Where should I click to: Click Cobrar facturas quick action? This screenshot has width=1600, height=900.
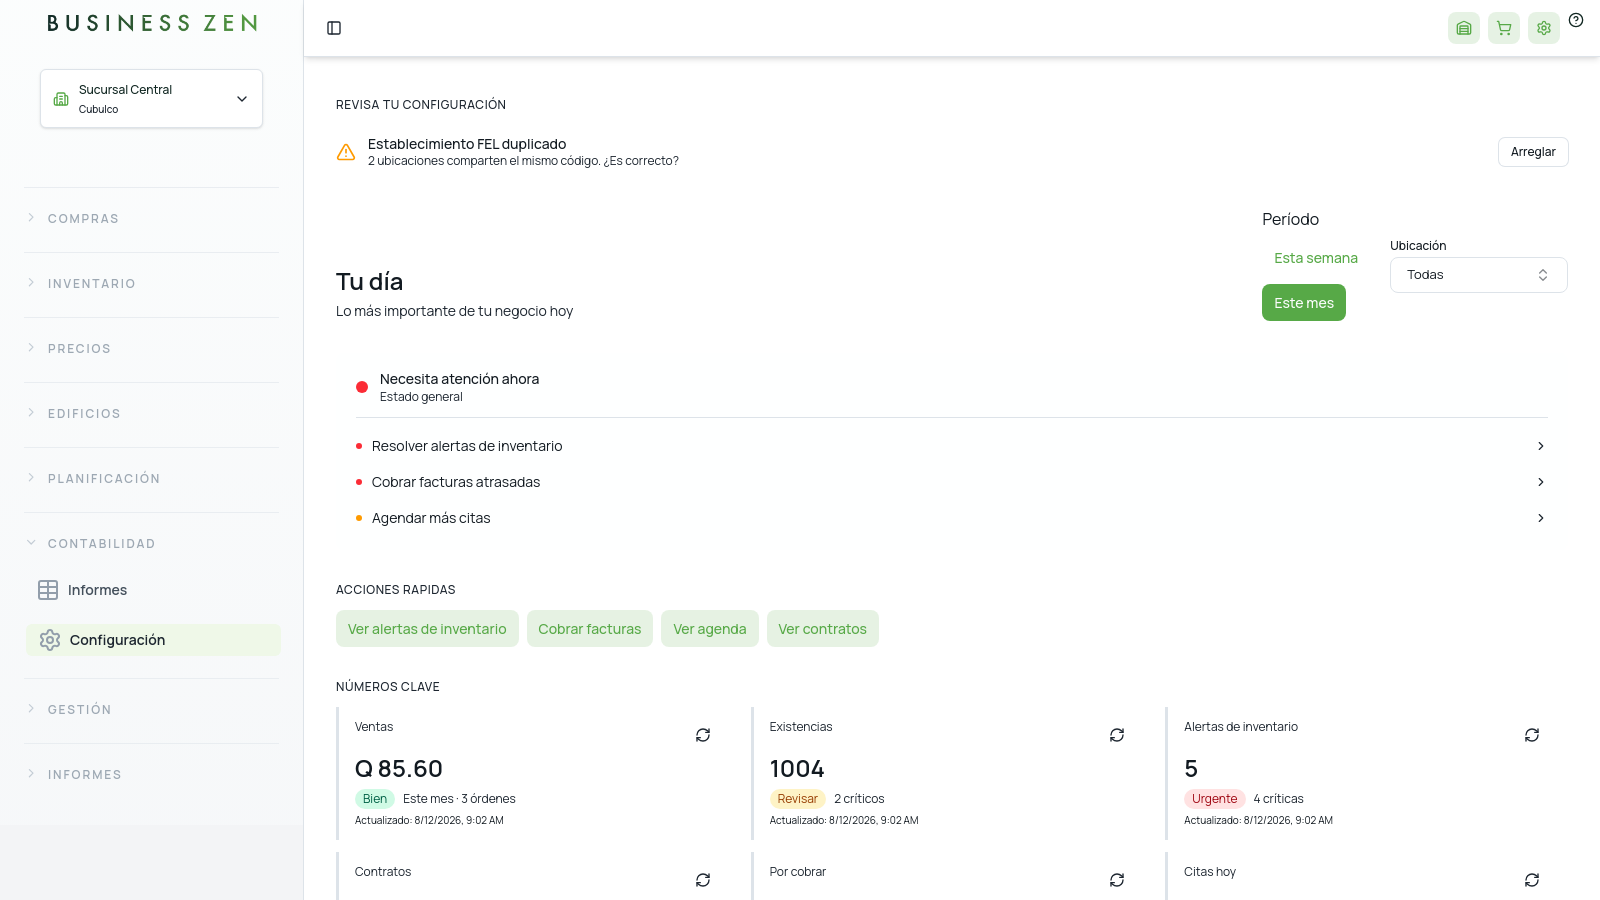590,629
